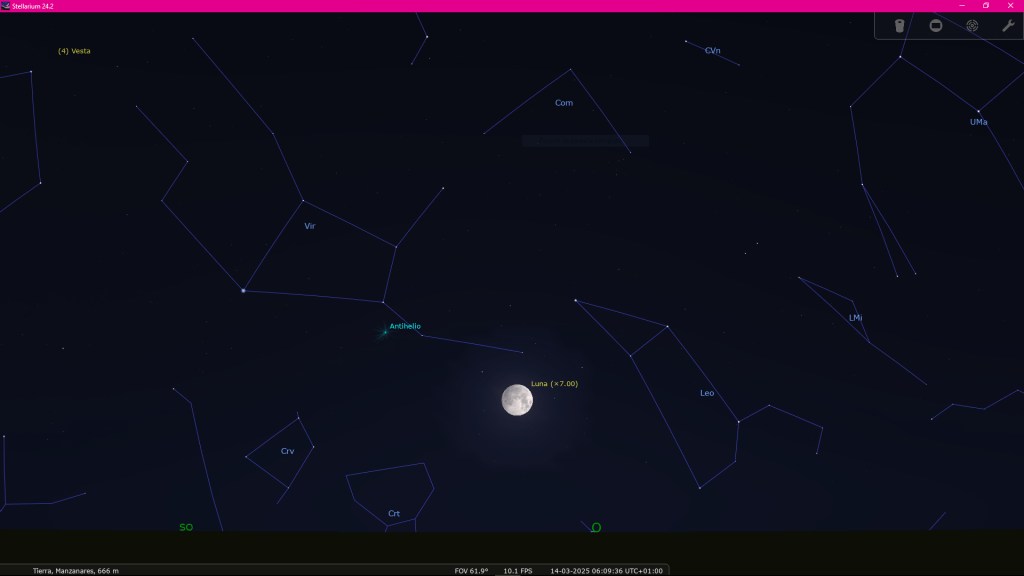1024x576 pixels.
Task: Activate the Telrad finder icon
Action: [972, 26]
